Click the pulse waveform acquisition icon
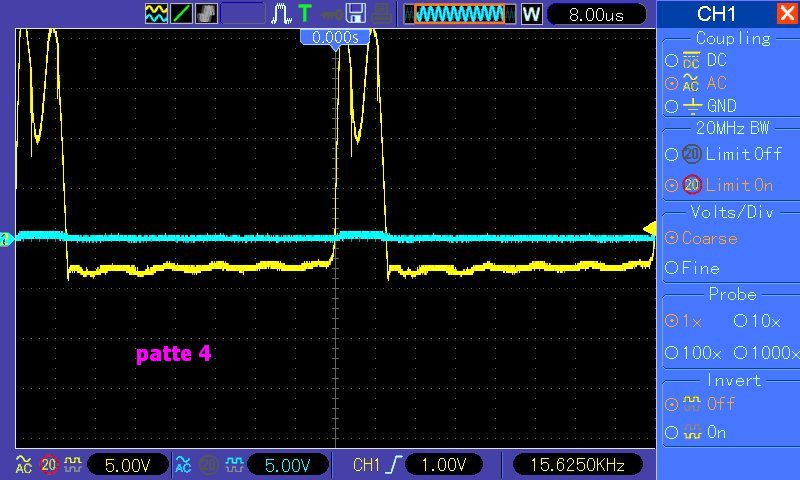Viewport: 800px width, 480px height. pos(283,14)
